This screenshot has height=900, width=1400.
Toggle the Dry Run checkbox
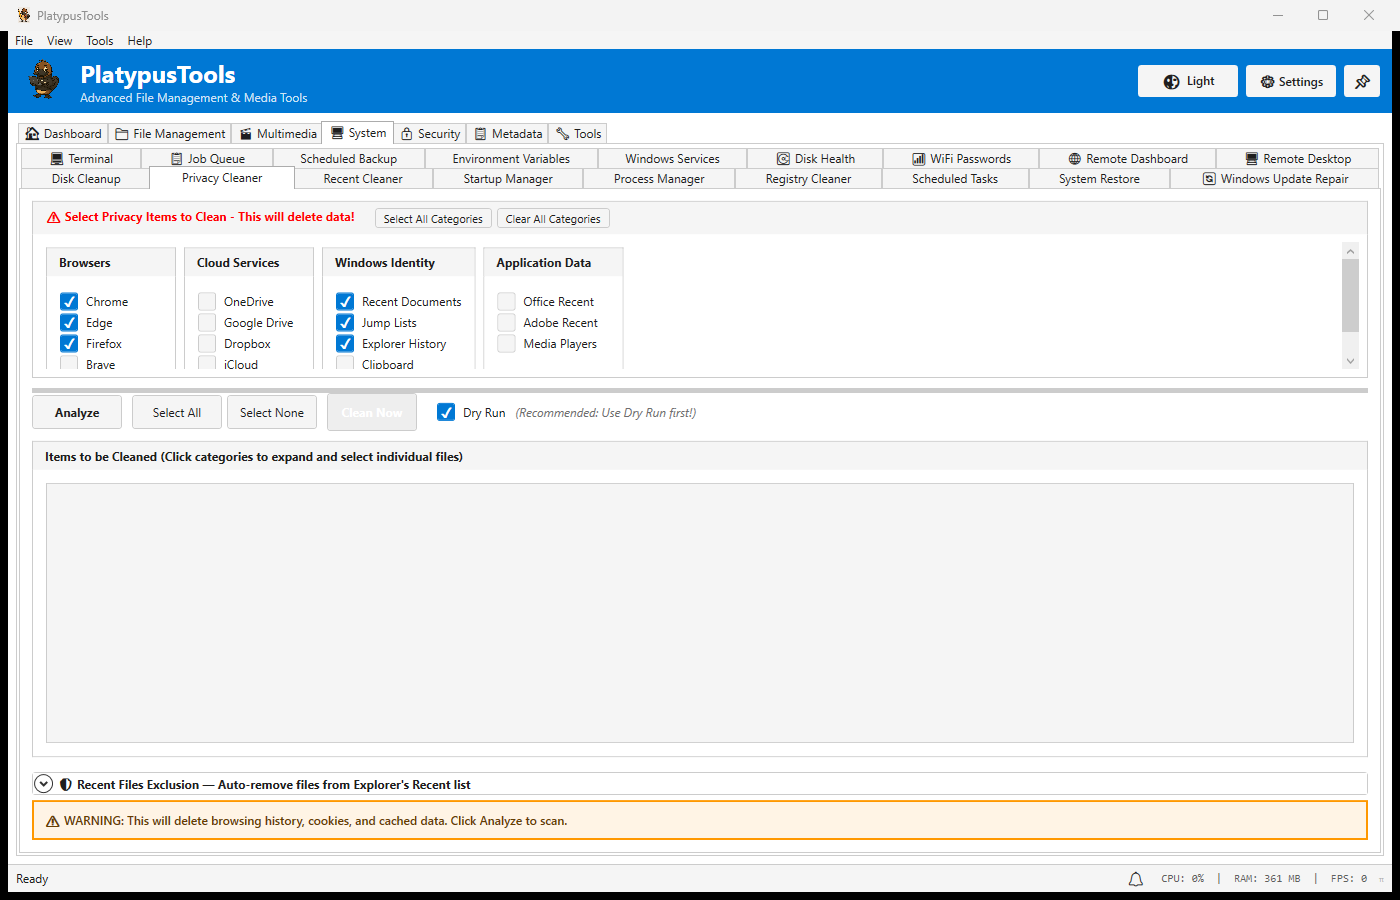point(446,413)
